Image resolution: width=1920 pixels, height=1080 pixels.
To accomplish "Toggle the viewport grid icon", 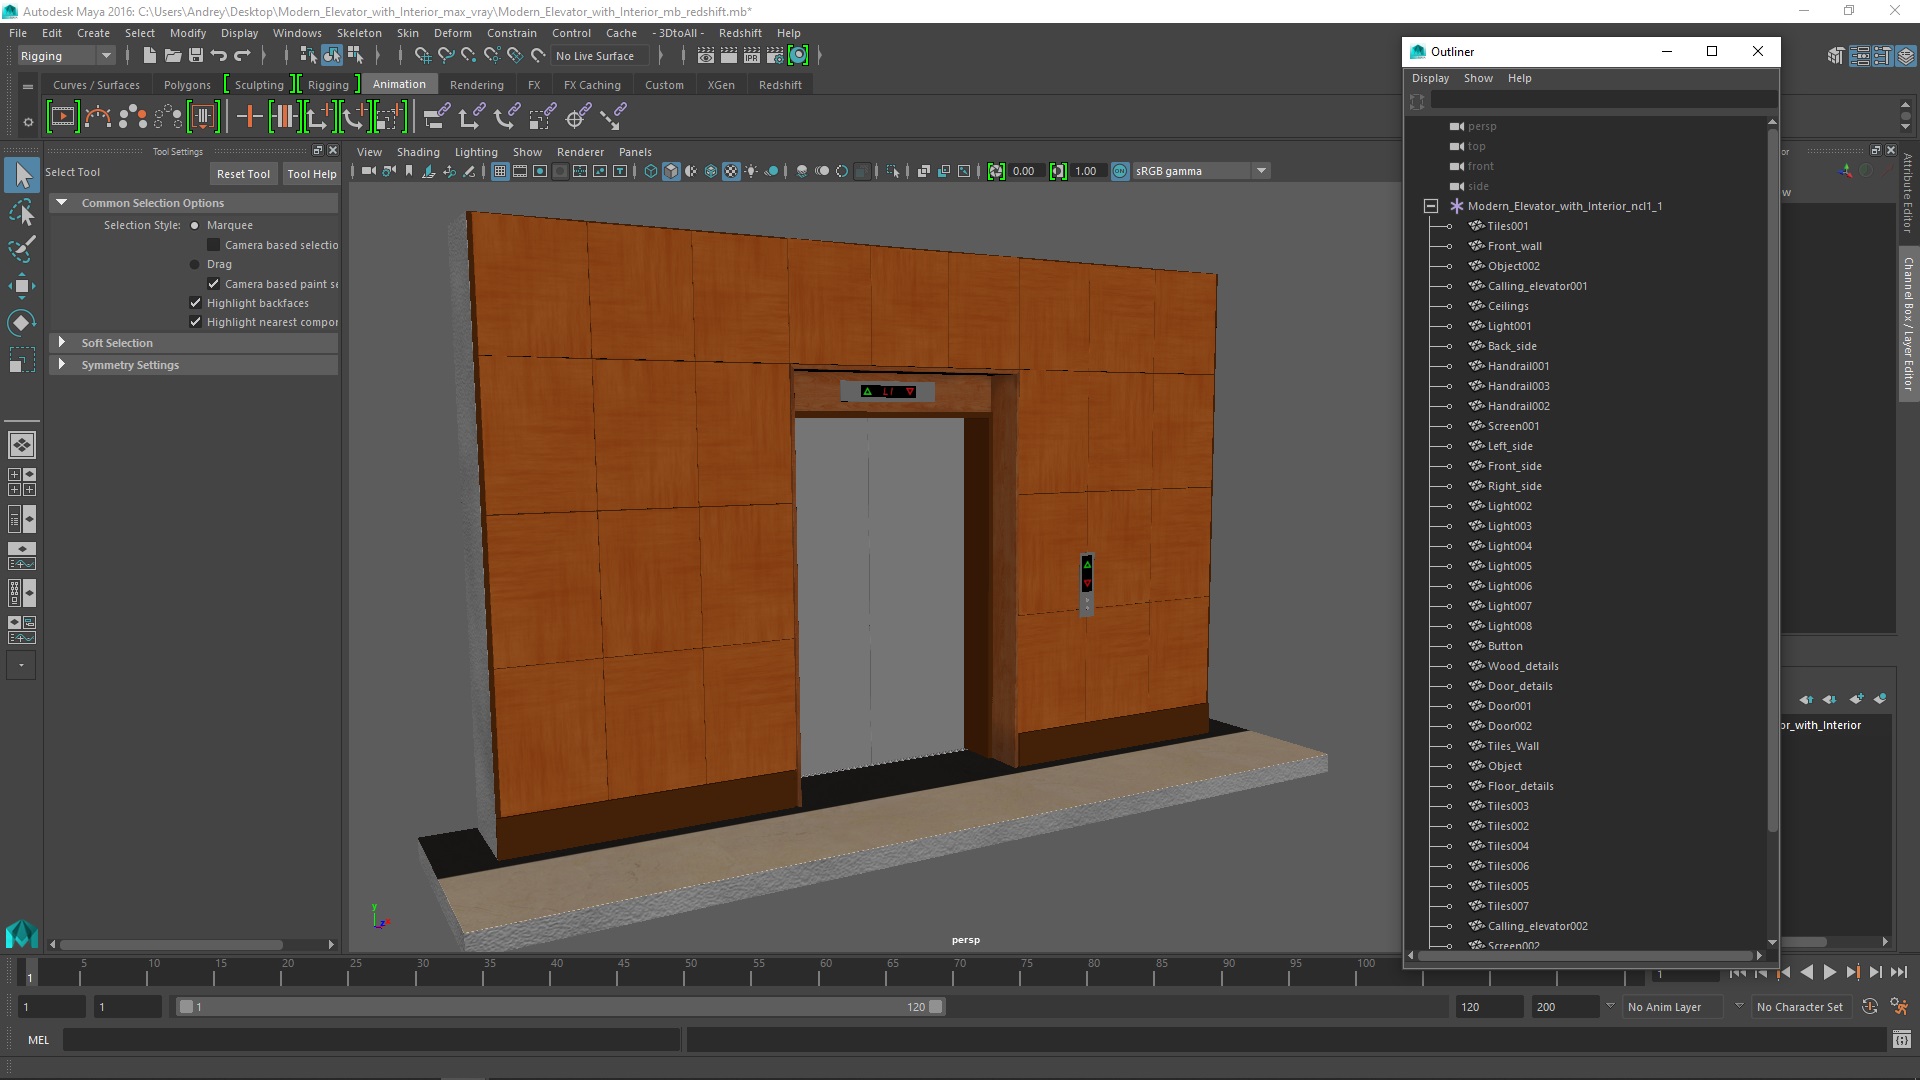I will click(500, 171).
